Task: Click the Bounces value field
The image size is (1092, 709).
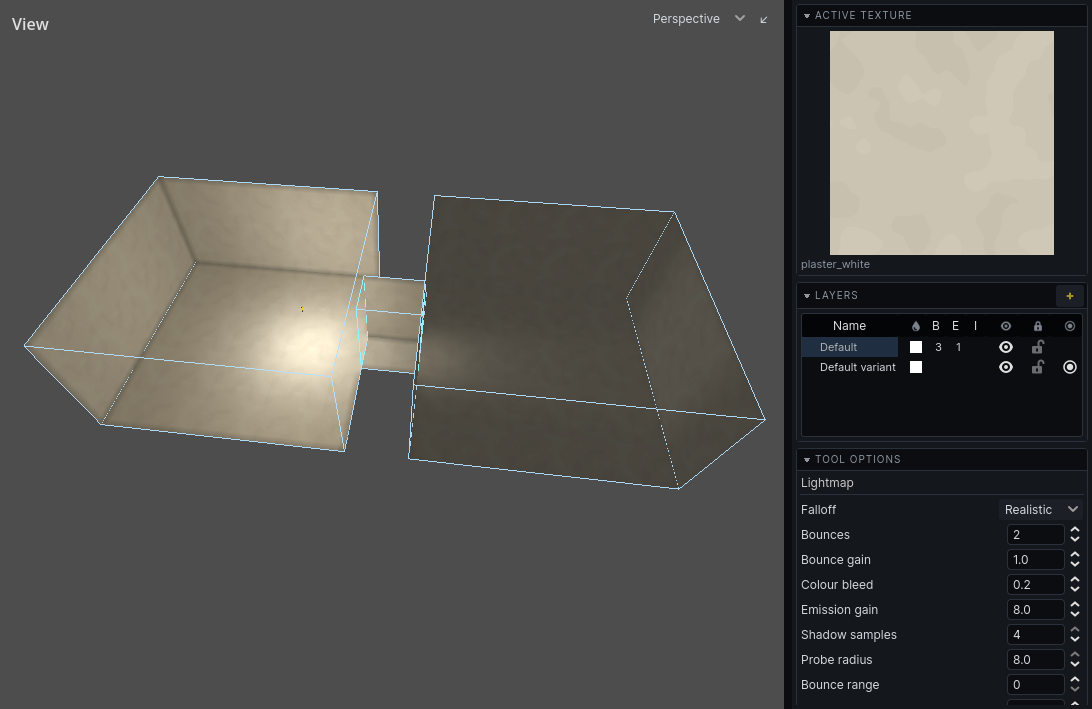Action: [x=1036, y=535]
